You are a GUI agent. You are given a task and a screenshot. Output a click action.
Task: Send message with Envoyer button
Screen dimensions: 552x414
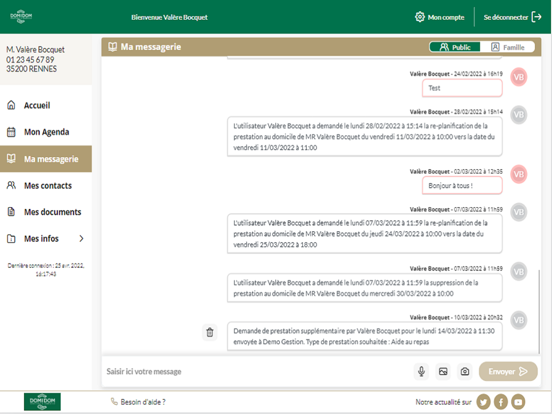coord(508,371)
